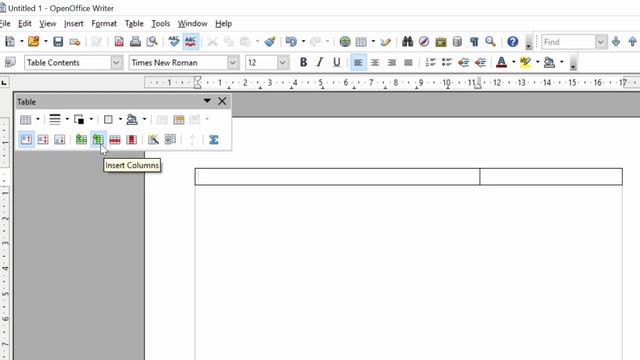Click the New document icon
640x360 pixels.
tap(10, 42)
